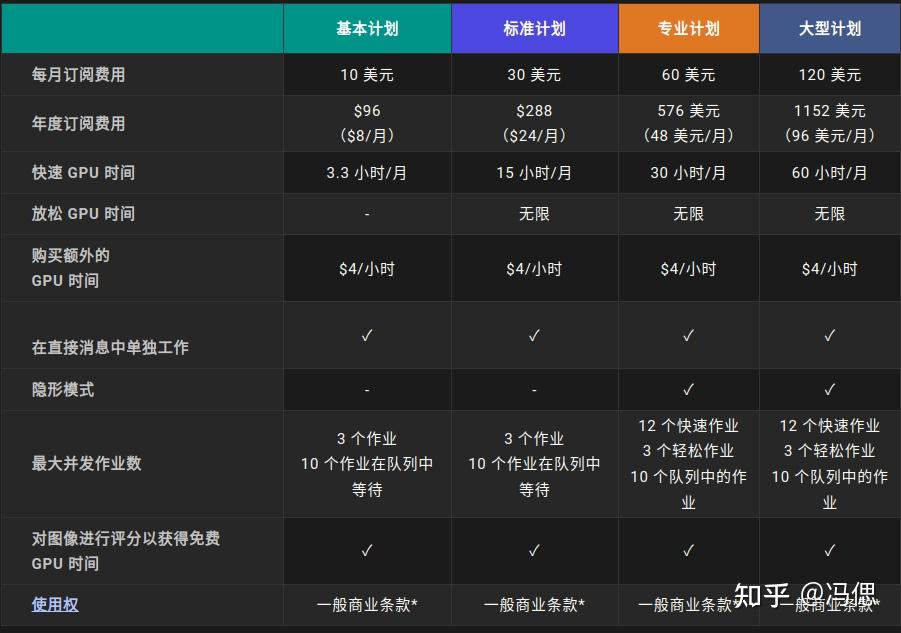Click the 标准计划 checkmark for 在直接消息中单独工作
The width and height of the screenshot is (901, 633).
(535, 335)
